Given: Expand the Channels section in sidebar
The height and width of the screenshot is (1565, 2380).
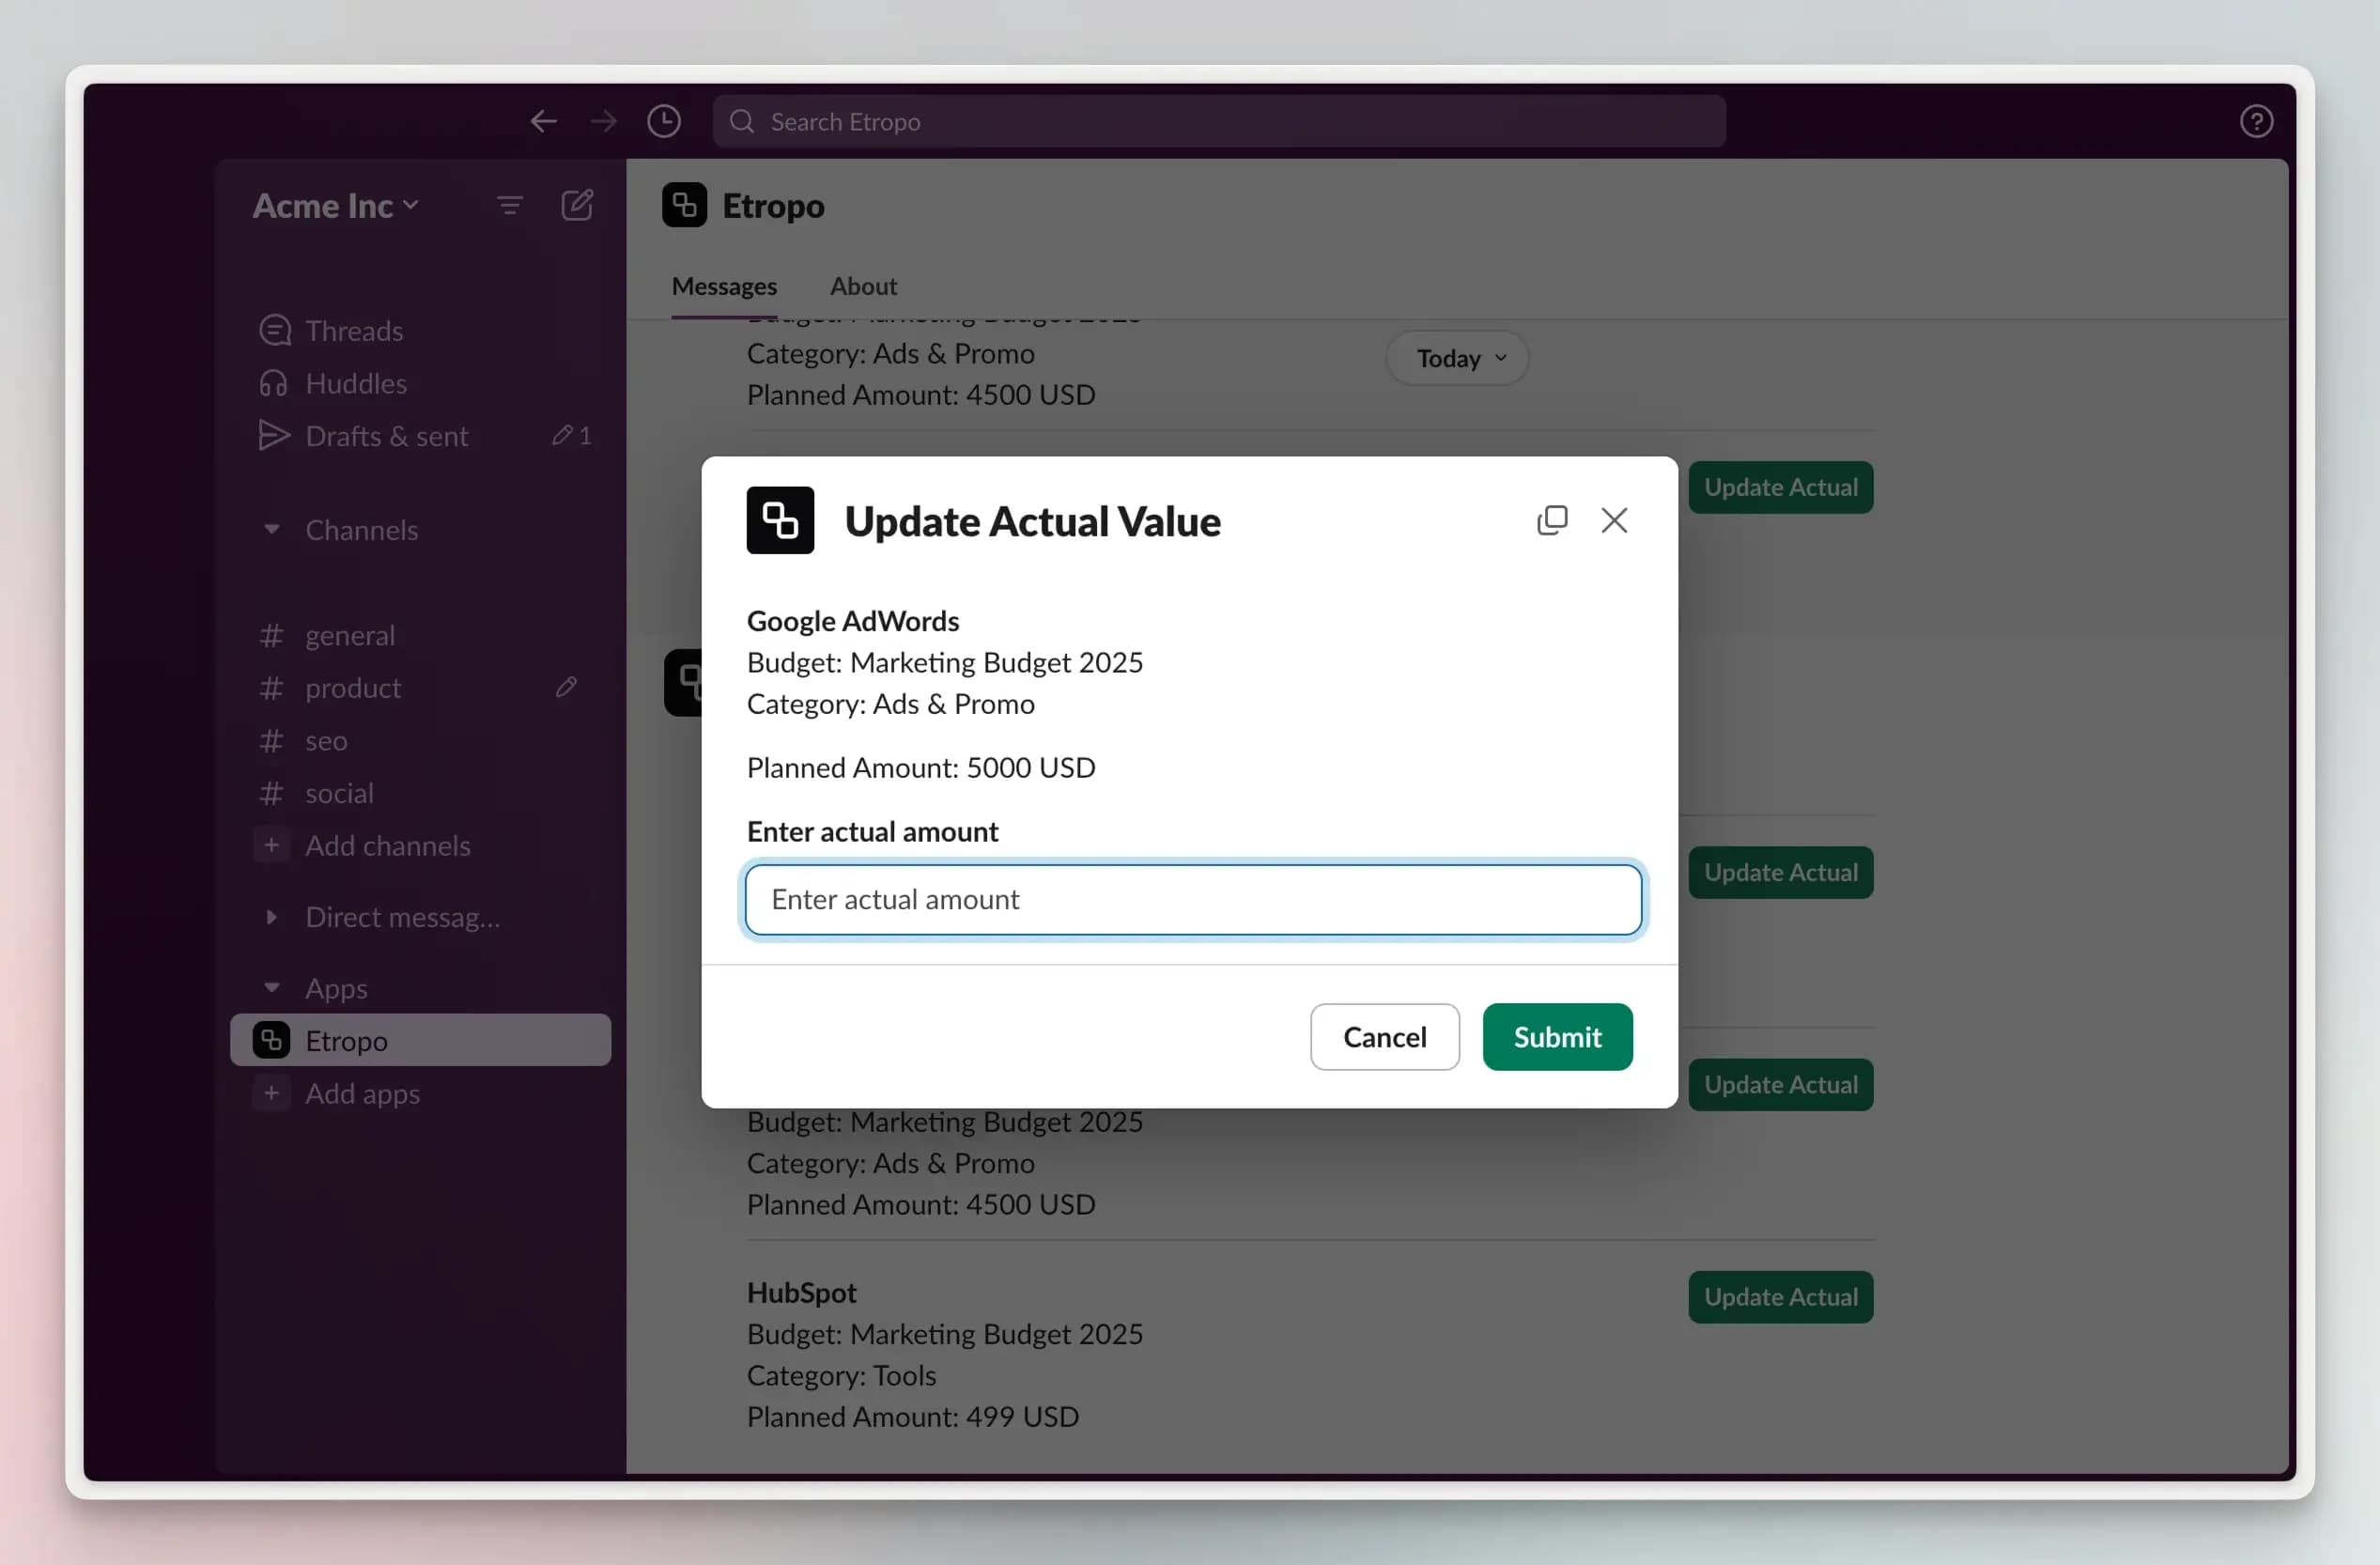Looking at the screenshot, I should (269, 528).
